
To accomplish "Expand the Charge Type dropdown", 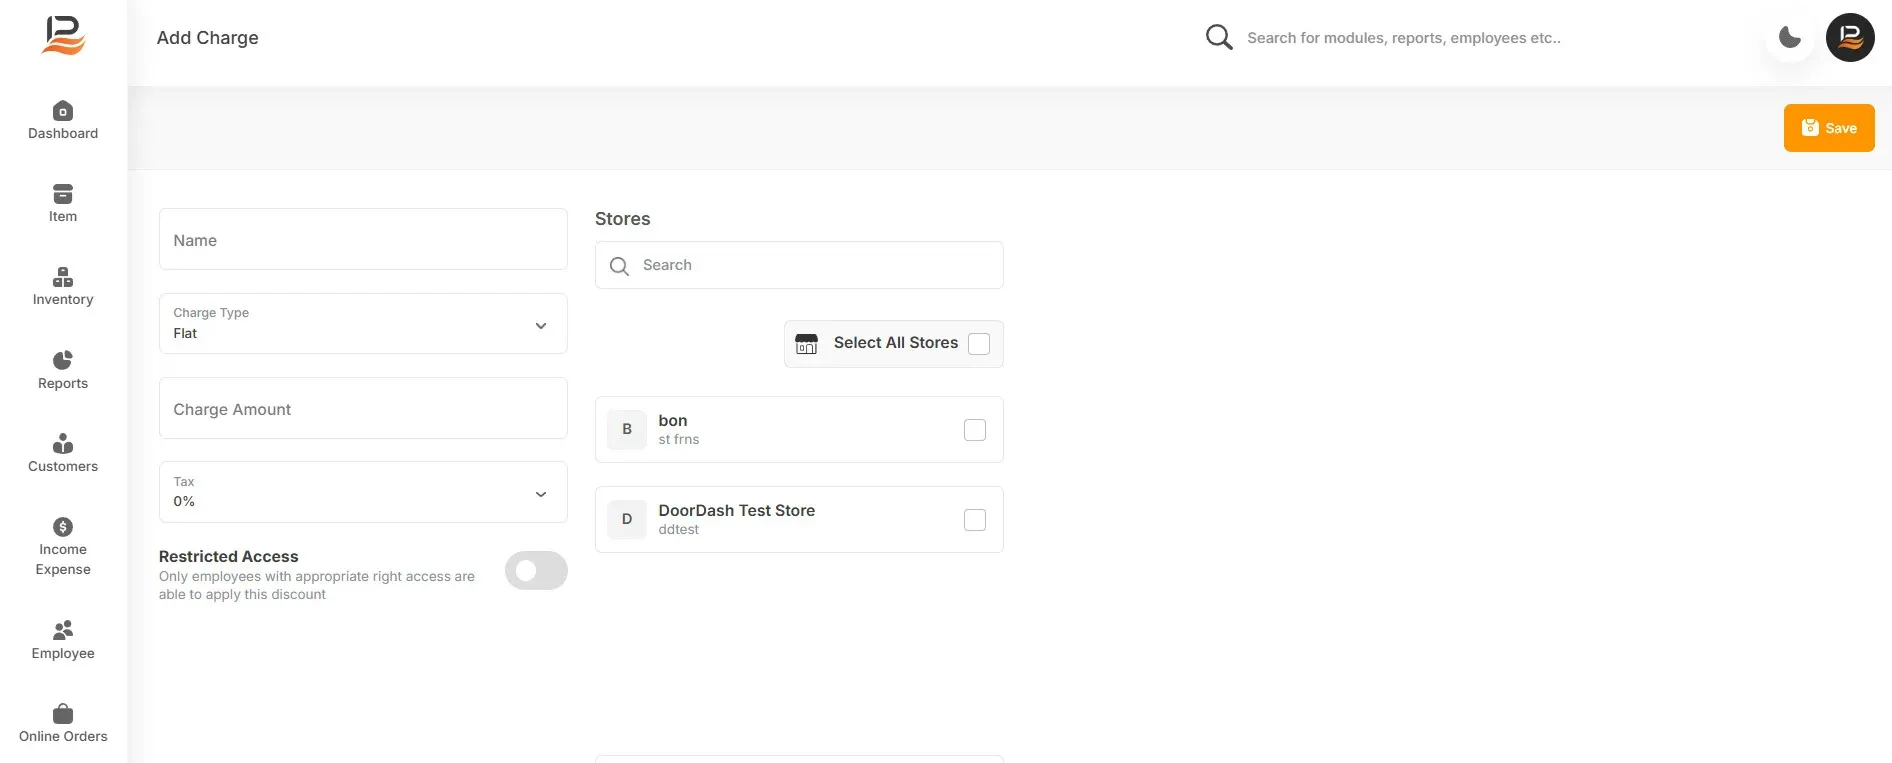I will 363,324.
